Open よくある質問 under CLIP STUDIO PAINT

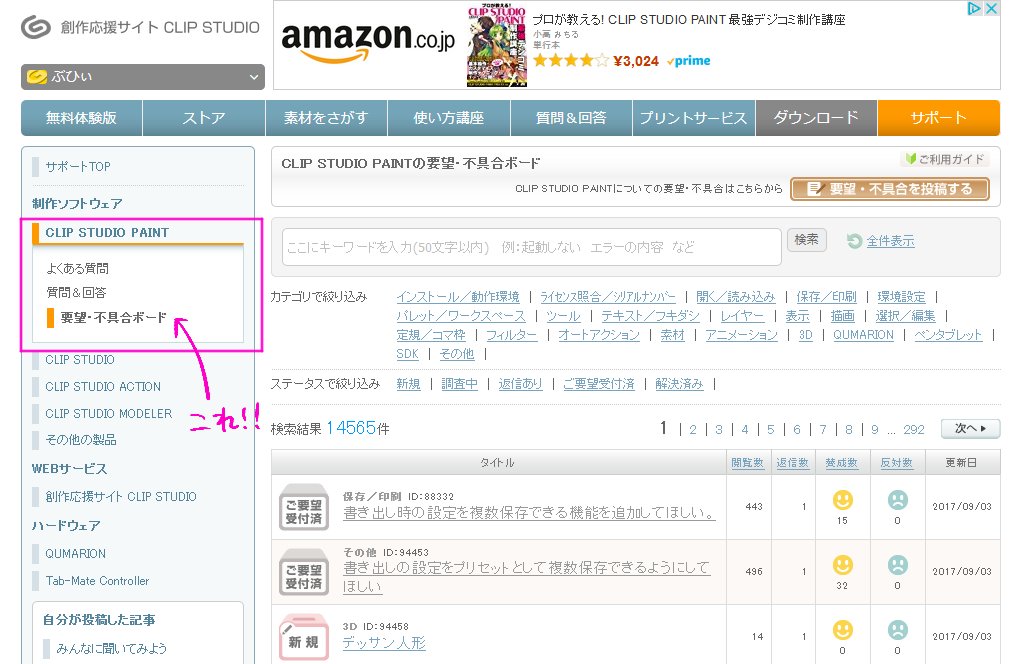coord(77,268)
